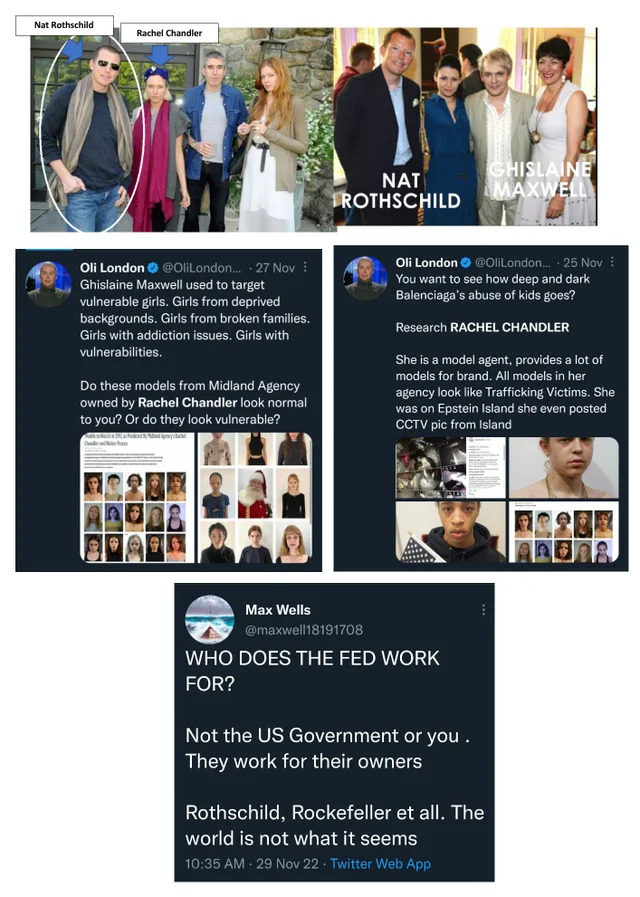
Task: Click the Nat Rothschild label box
Action: point(64,25)
